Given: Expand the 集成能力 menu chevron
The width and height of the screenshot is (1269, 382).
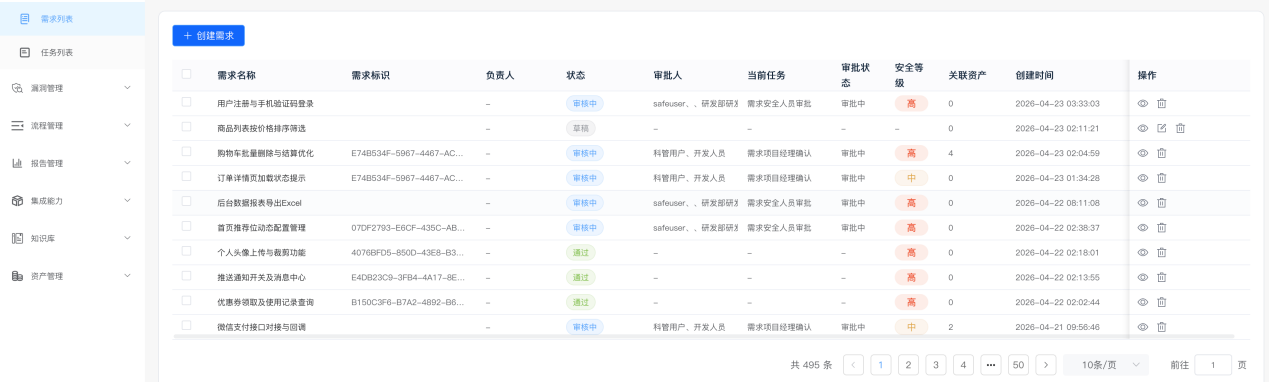Looking at the screenshot, I should pos(127,200).
